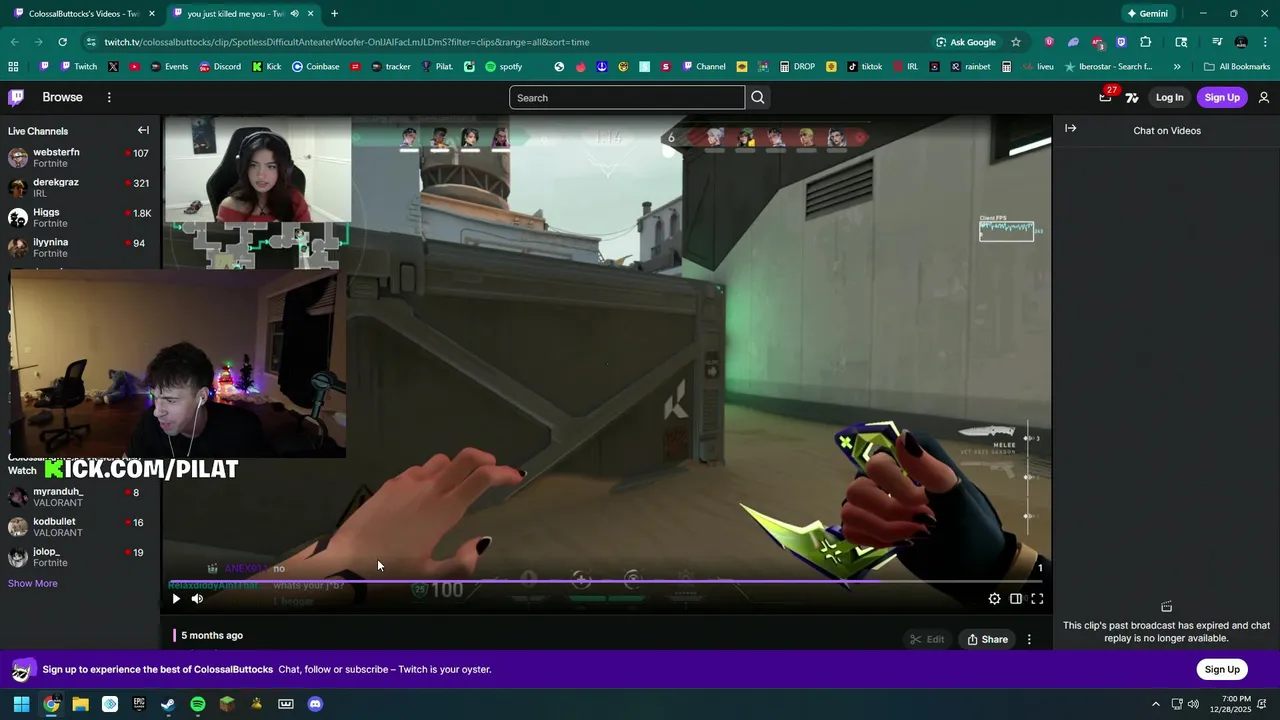Open myranduh_ VALORANT channel
Viewport: 1280px width, 720px height.
tap(78, 497)
